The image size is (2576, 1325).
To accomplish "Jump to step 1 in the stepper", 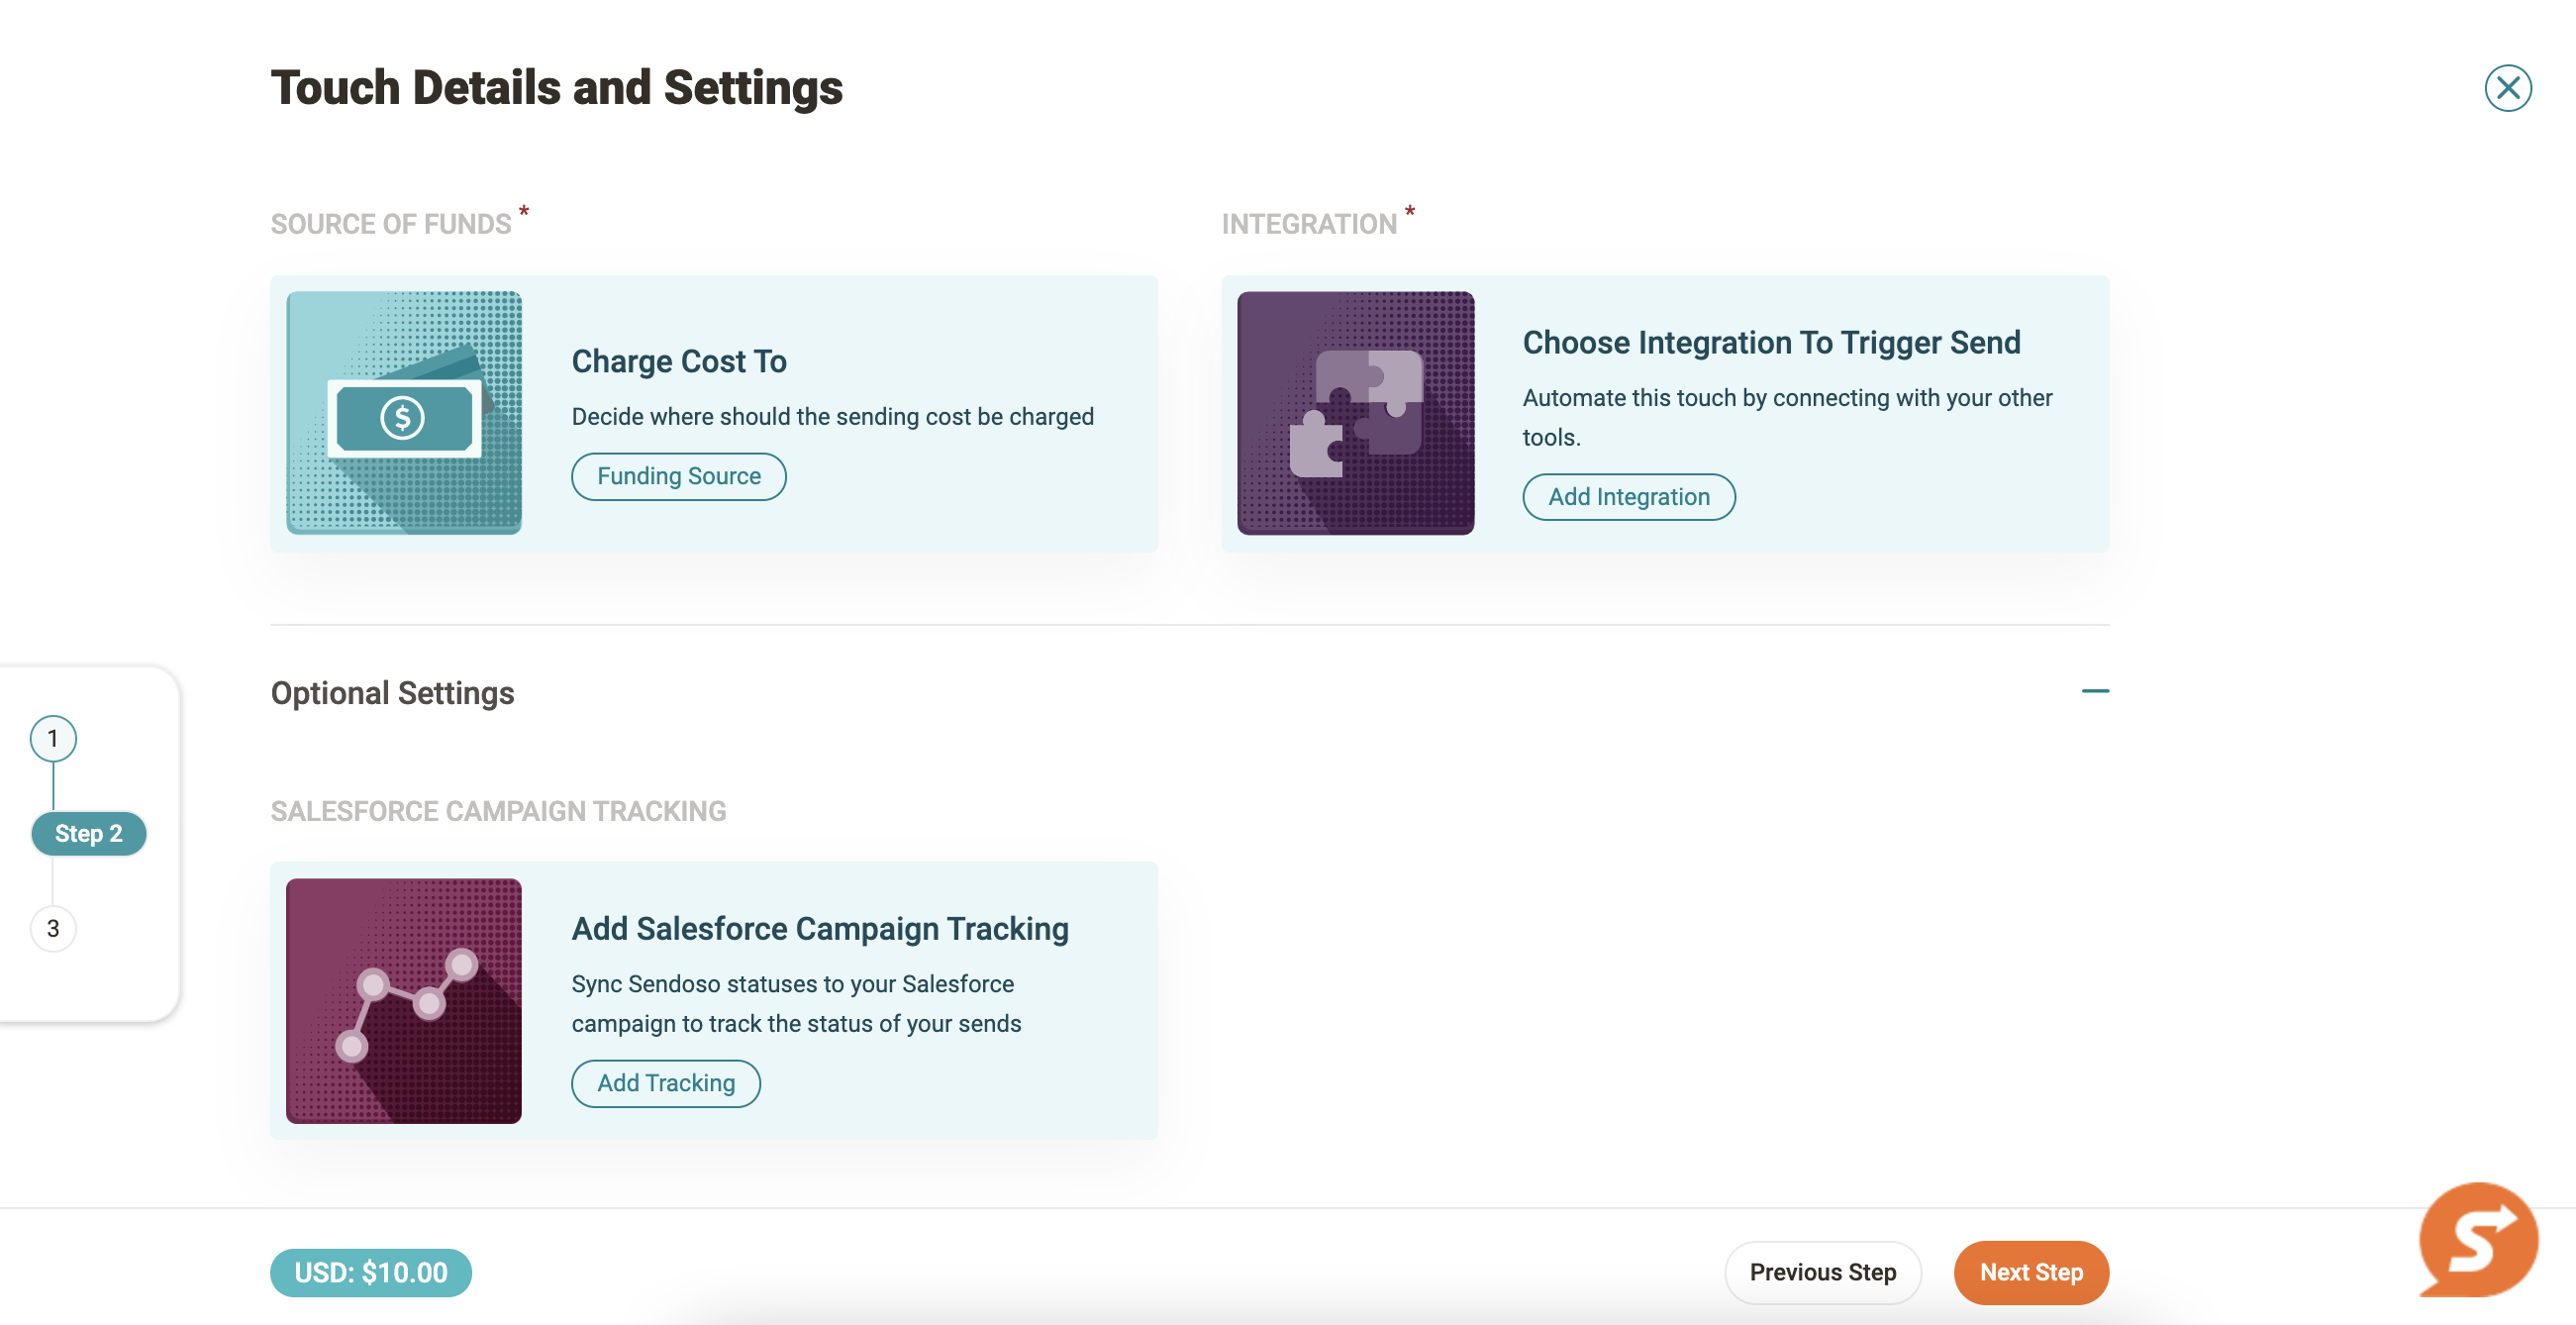I will (x=53, y=739).
